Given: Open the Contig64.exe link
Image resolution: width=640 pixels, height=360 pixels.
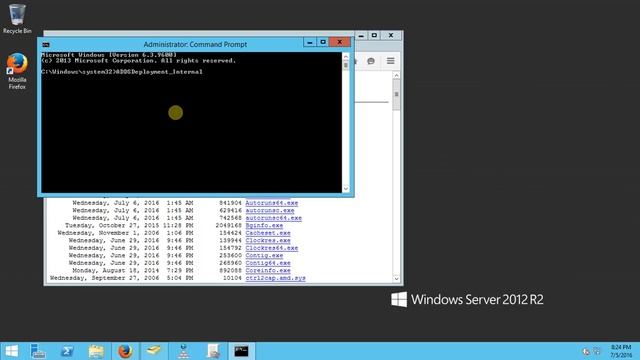Looking at the screenshot, I should click(x=268, y=263).
